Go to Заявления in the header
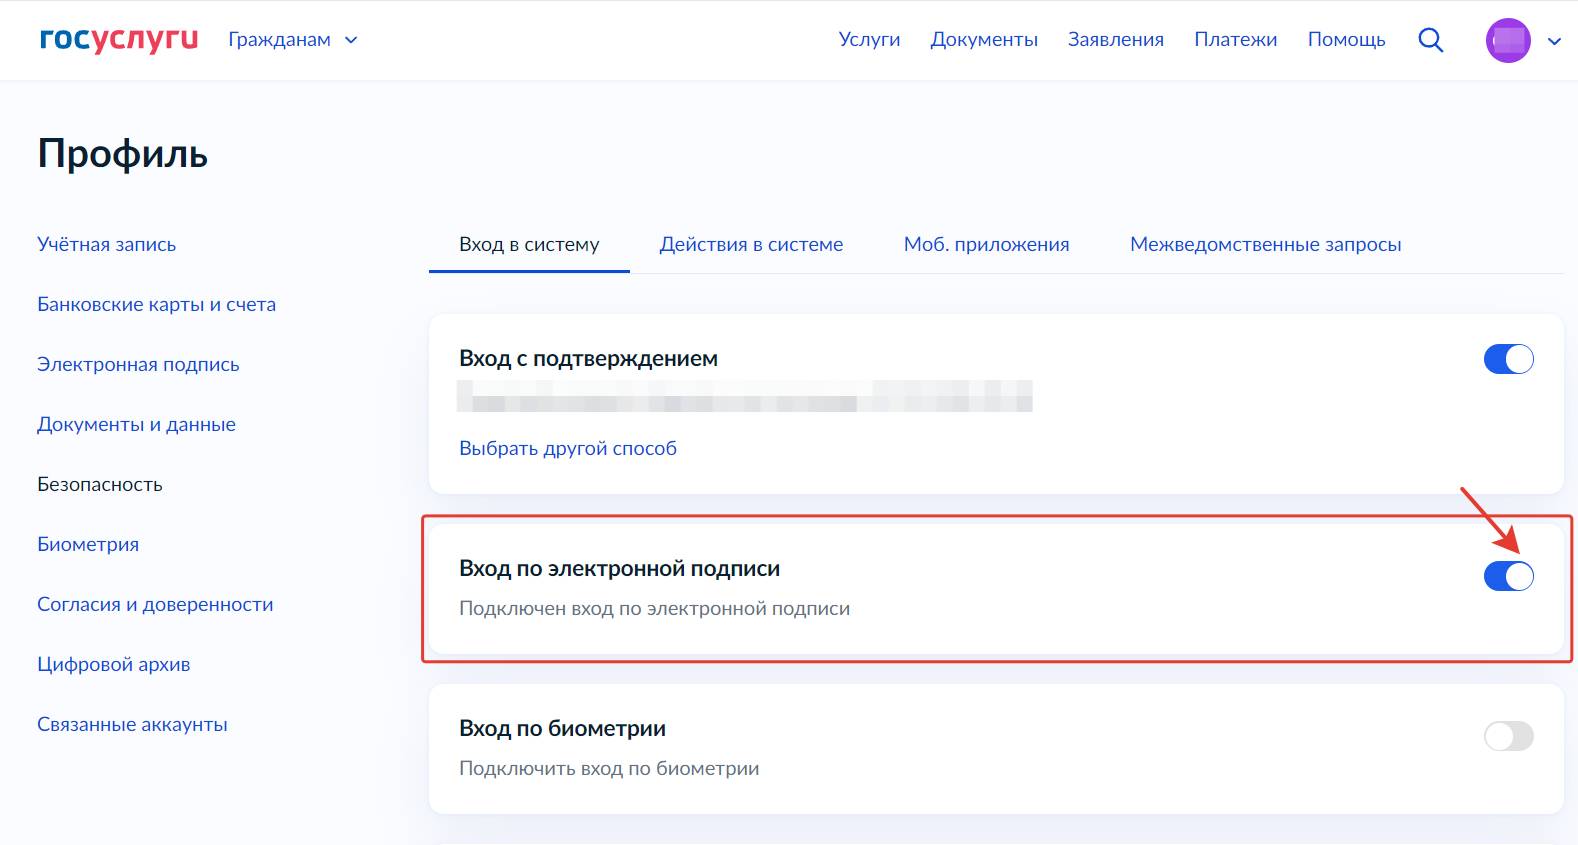The height and width of the screenshot is (845, 1578). click(1116, 40)
